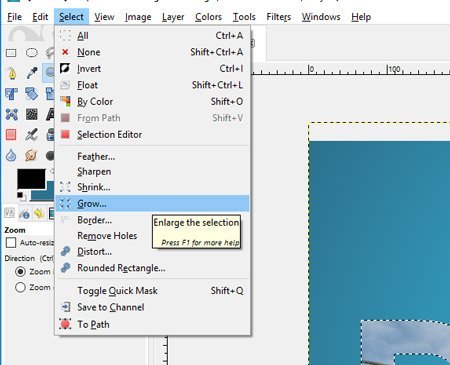Viewport: 450px width, 365px height.
Task: Open the Help menu
Action: 361,17
